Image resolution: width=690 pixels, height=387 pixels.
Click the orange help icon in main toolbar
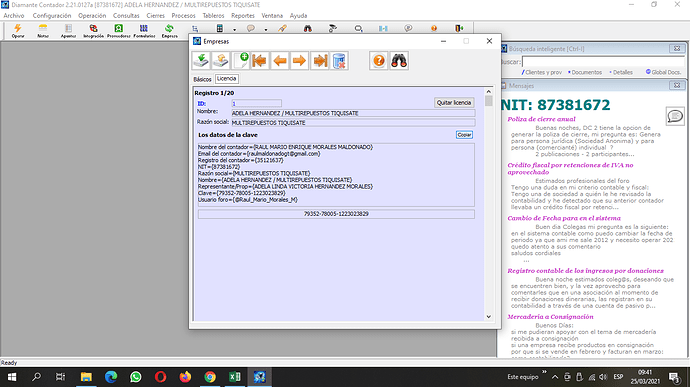pyautogui.click(x=434, y=29)
